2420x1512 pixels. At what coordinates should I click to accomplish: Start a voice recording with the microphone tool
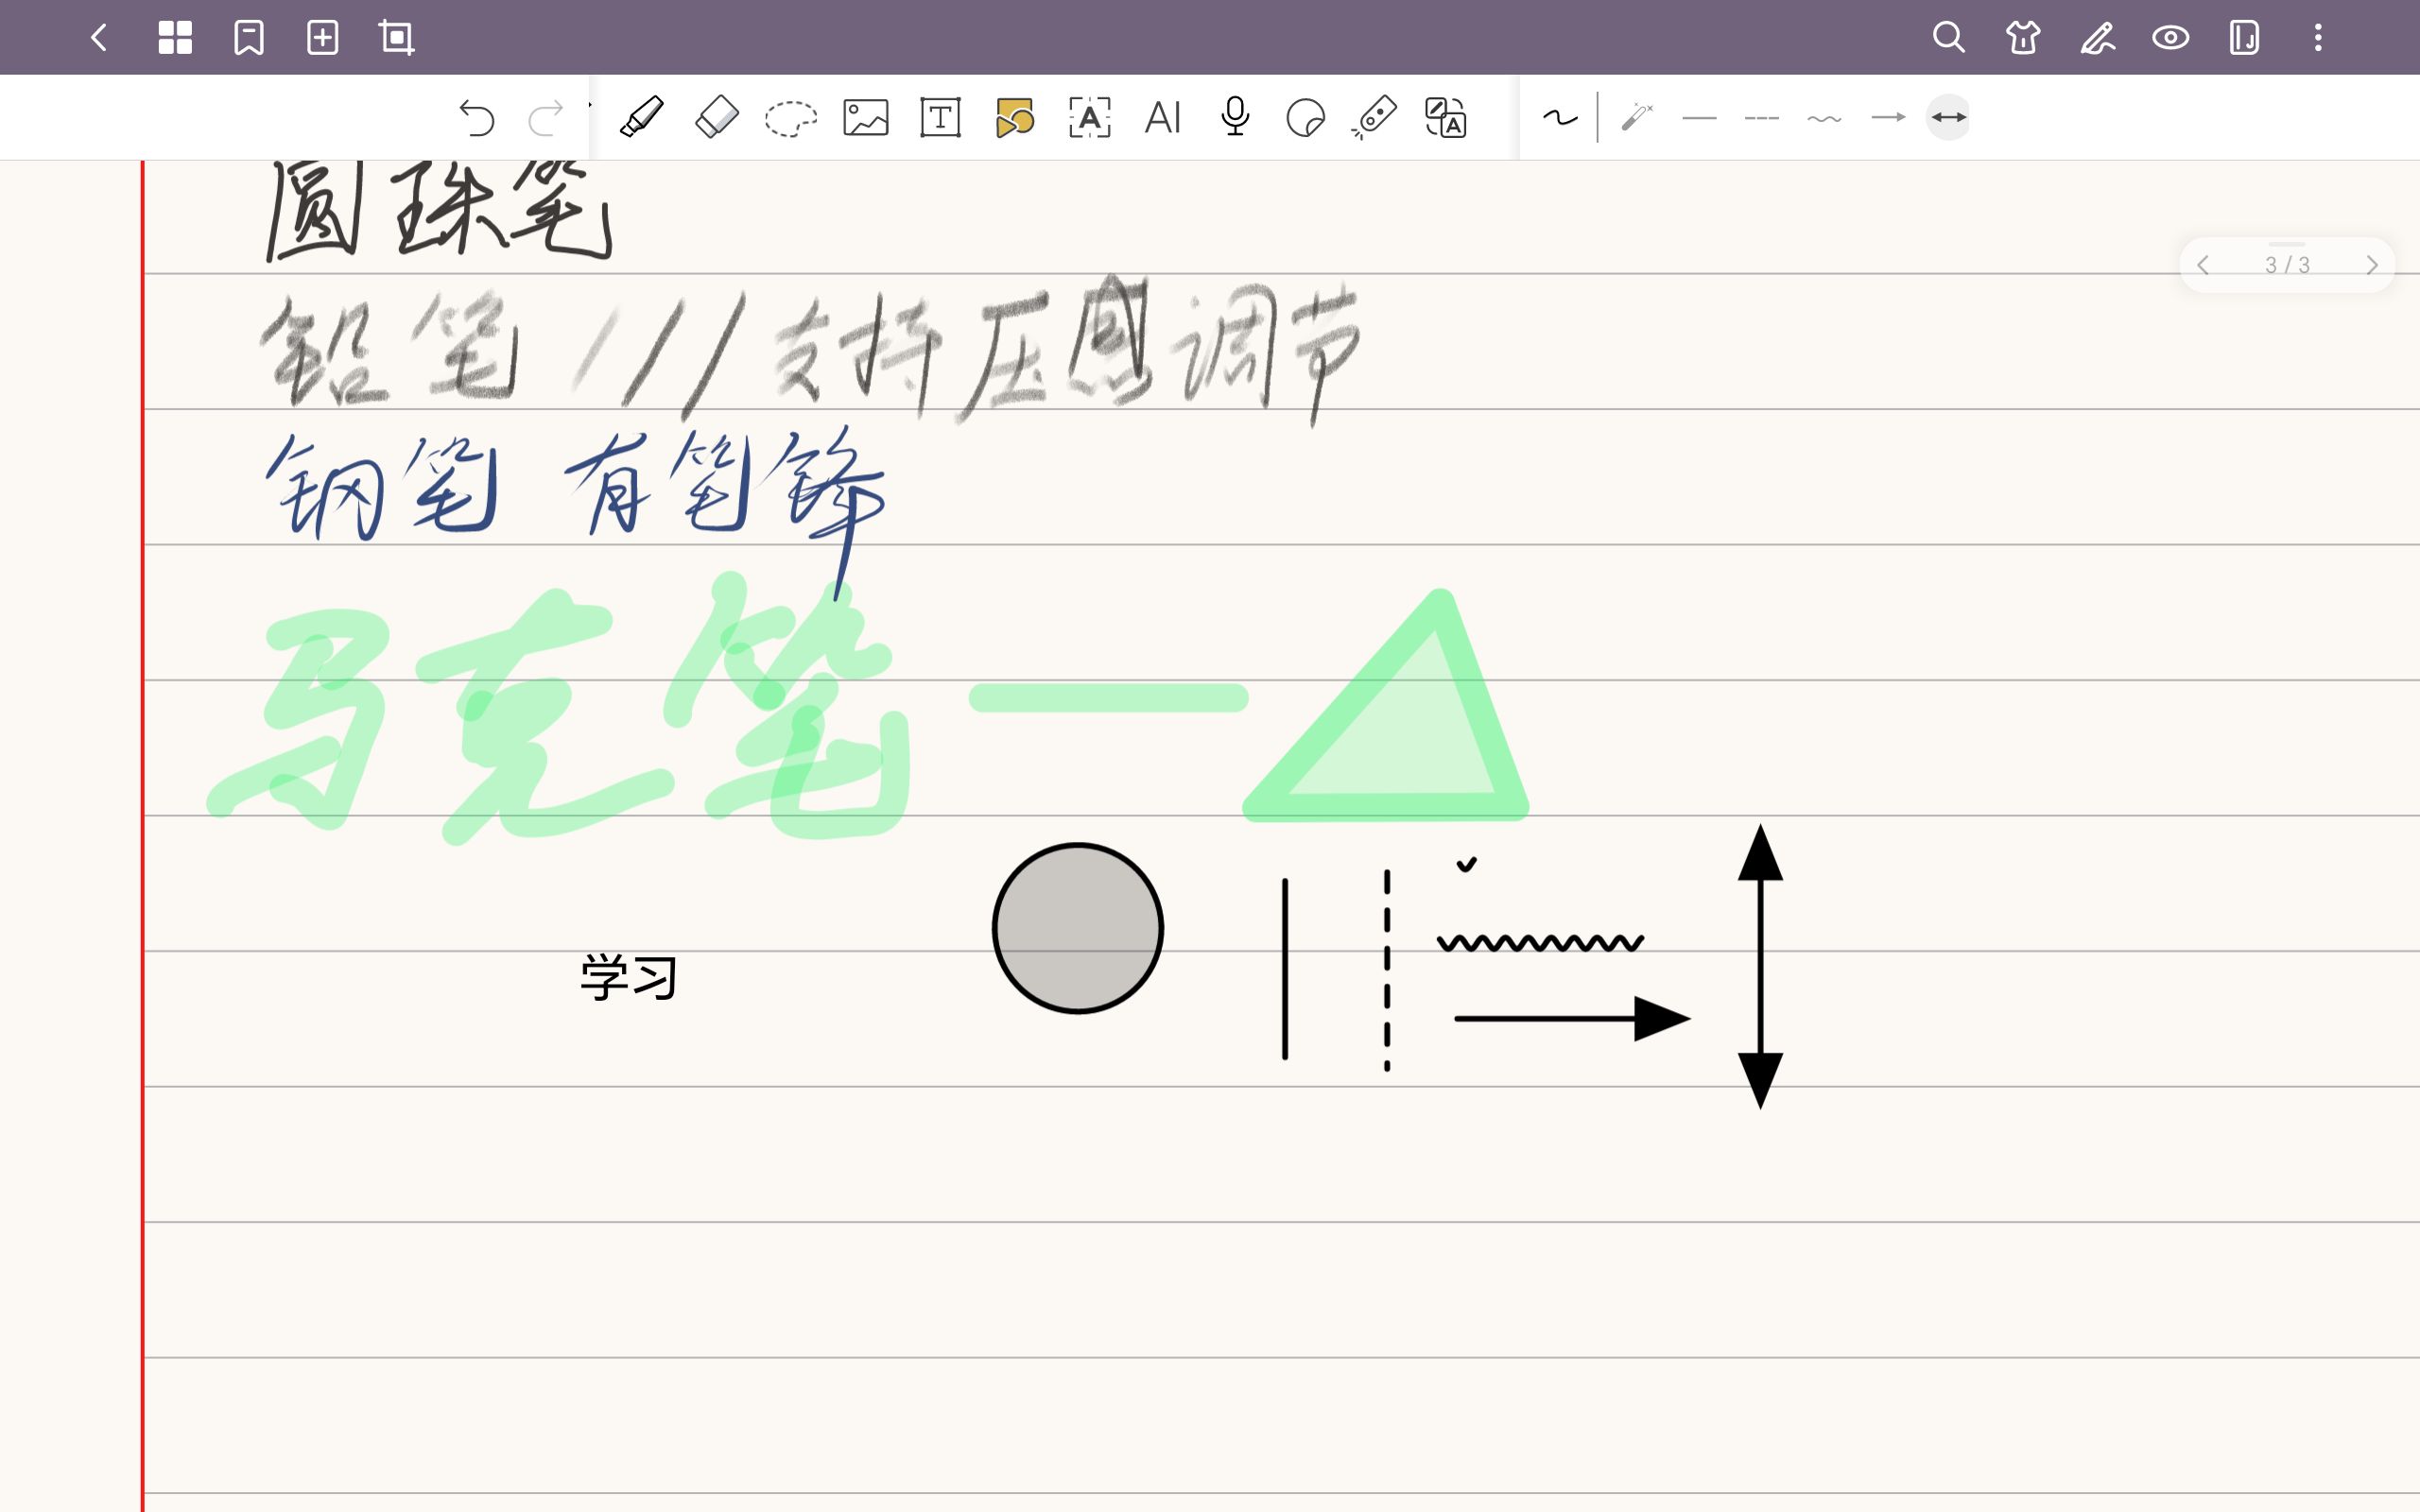coord(1236,117)
